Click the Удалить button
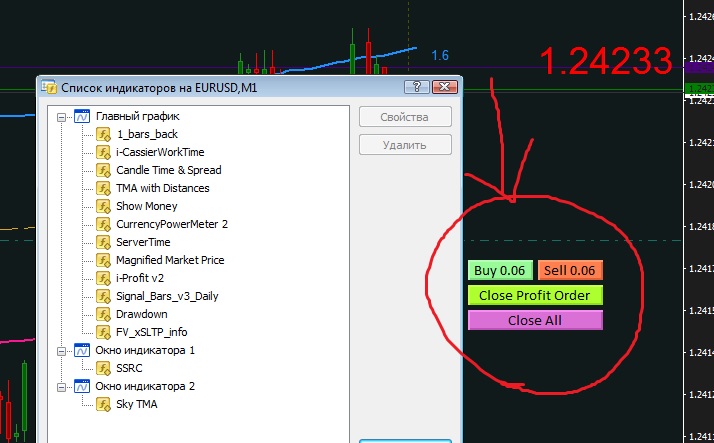Screen dimensions: 714x443 [x=405, y=145]
